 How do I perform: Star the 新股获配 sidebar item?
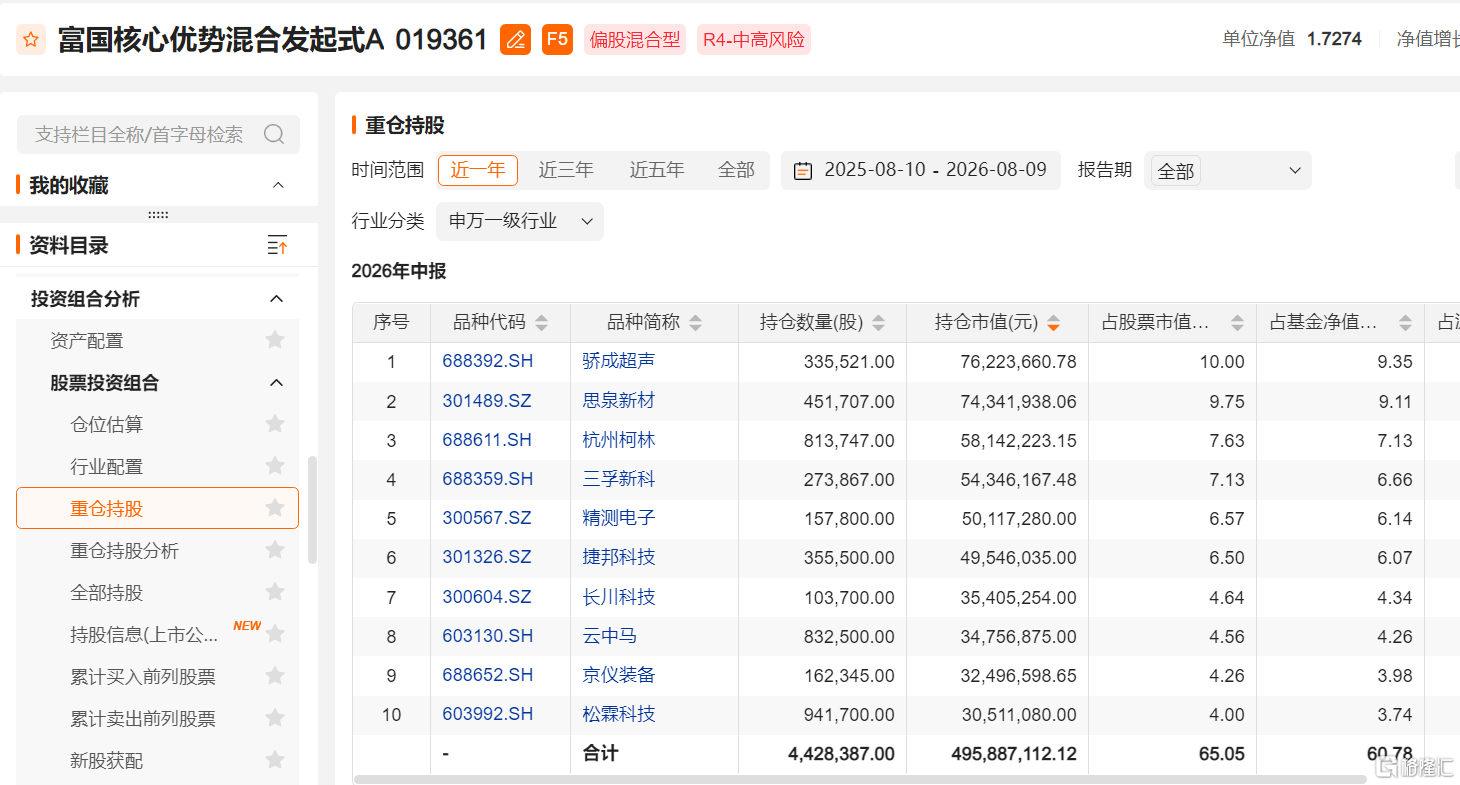275,760
